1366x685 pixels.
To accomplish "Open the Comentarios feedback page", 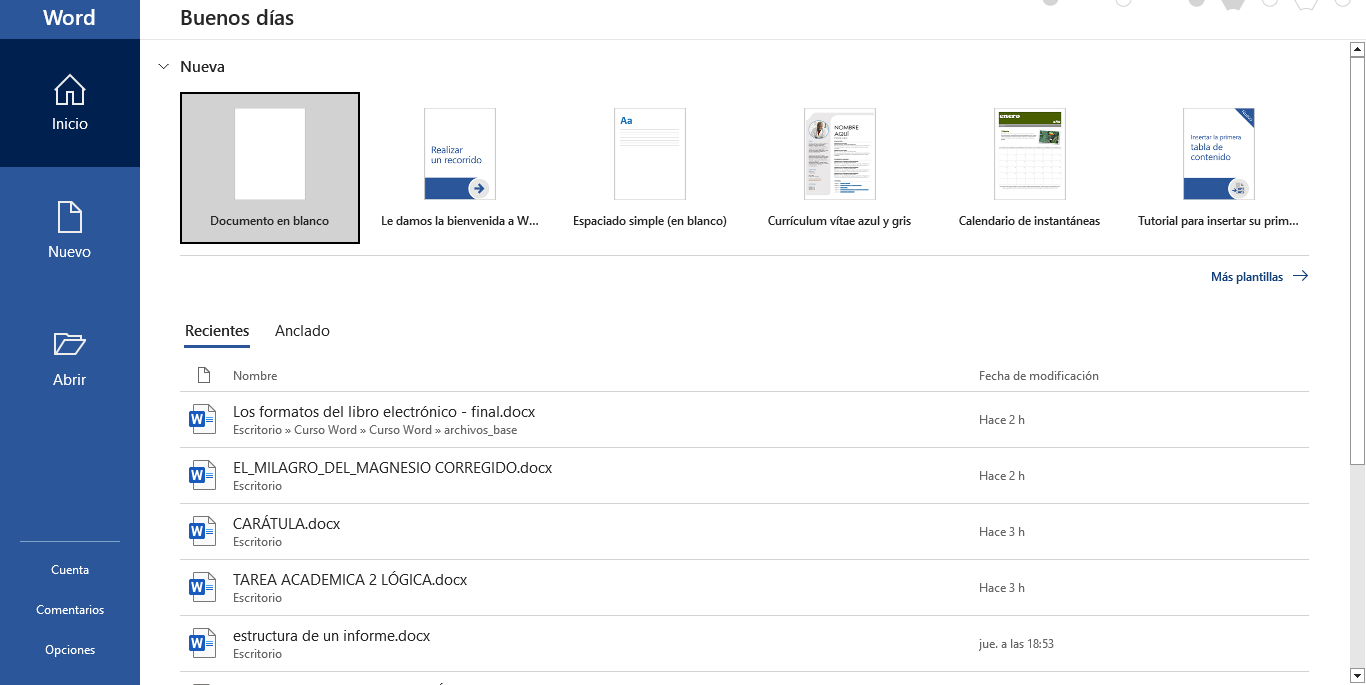I will [x=70, y=610].
